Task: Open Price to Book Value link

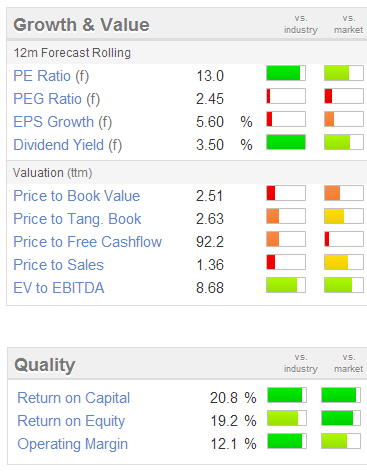Action: [77, 196]
